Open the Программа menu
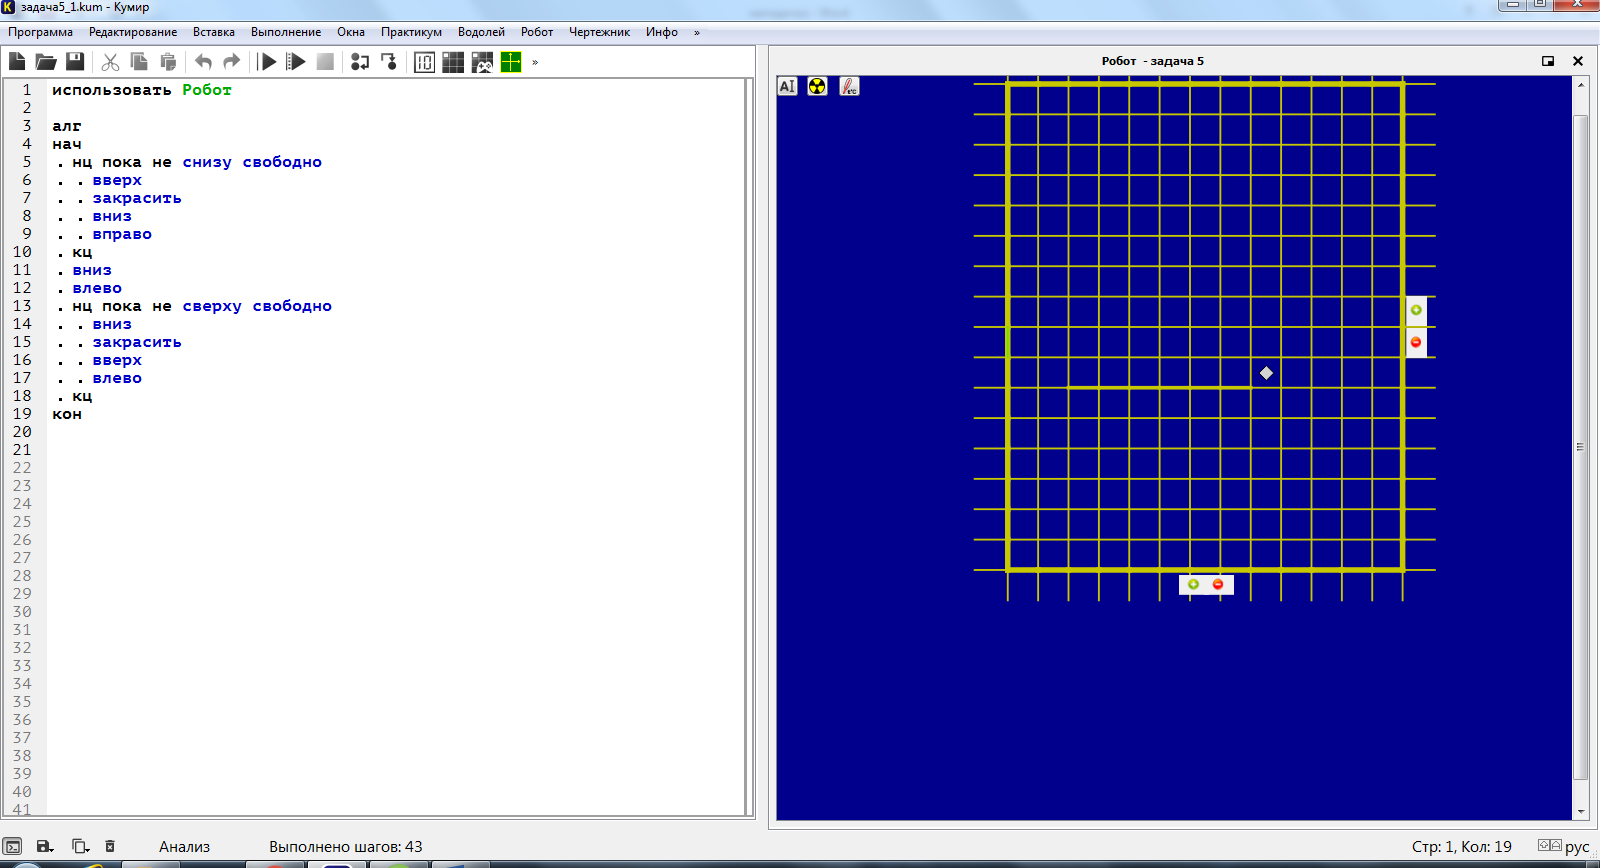This screenshot has width=1600, height=868. click(41, 32)
